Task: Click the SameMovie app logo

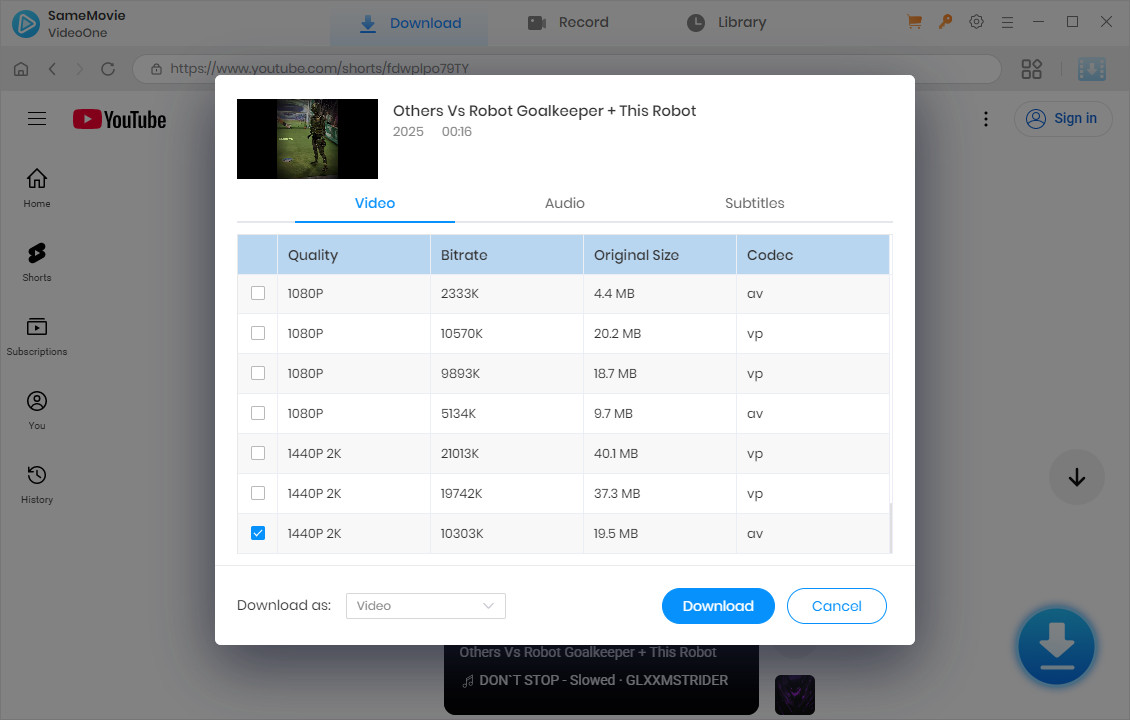Action: click(26, 23)
